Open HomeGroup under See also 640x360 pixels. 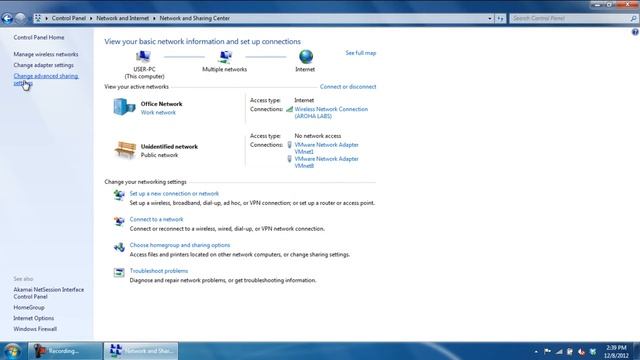click(x=29, y=307)
